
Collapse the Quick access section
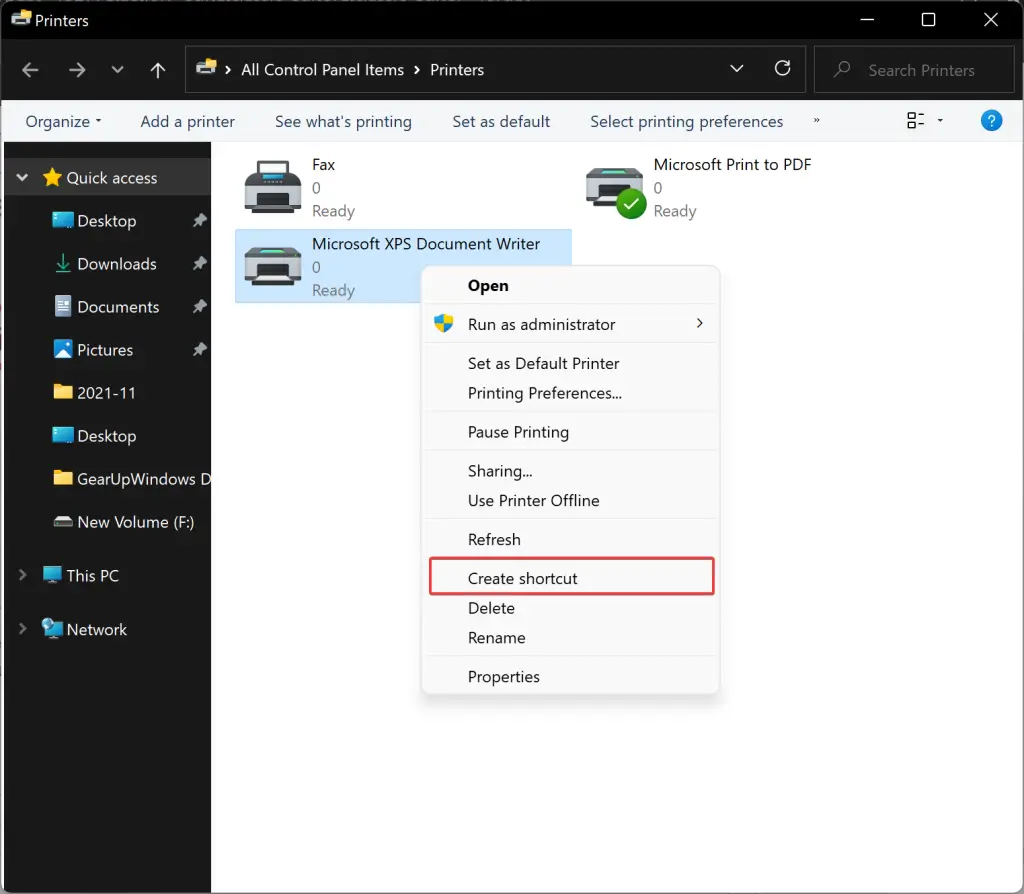tap(22, 177)
